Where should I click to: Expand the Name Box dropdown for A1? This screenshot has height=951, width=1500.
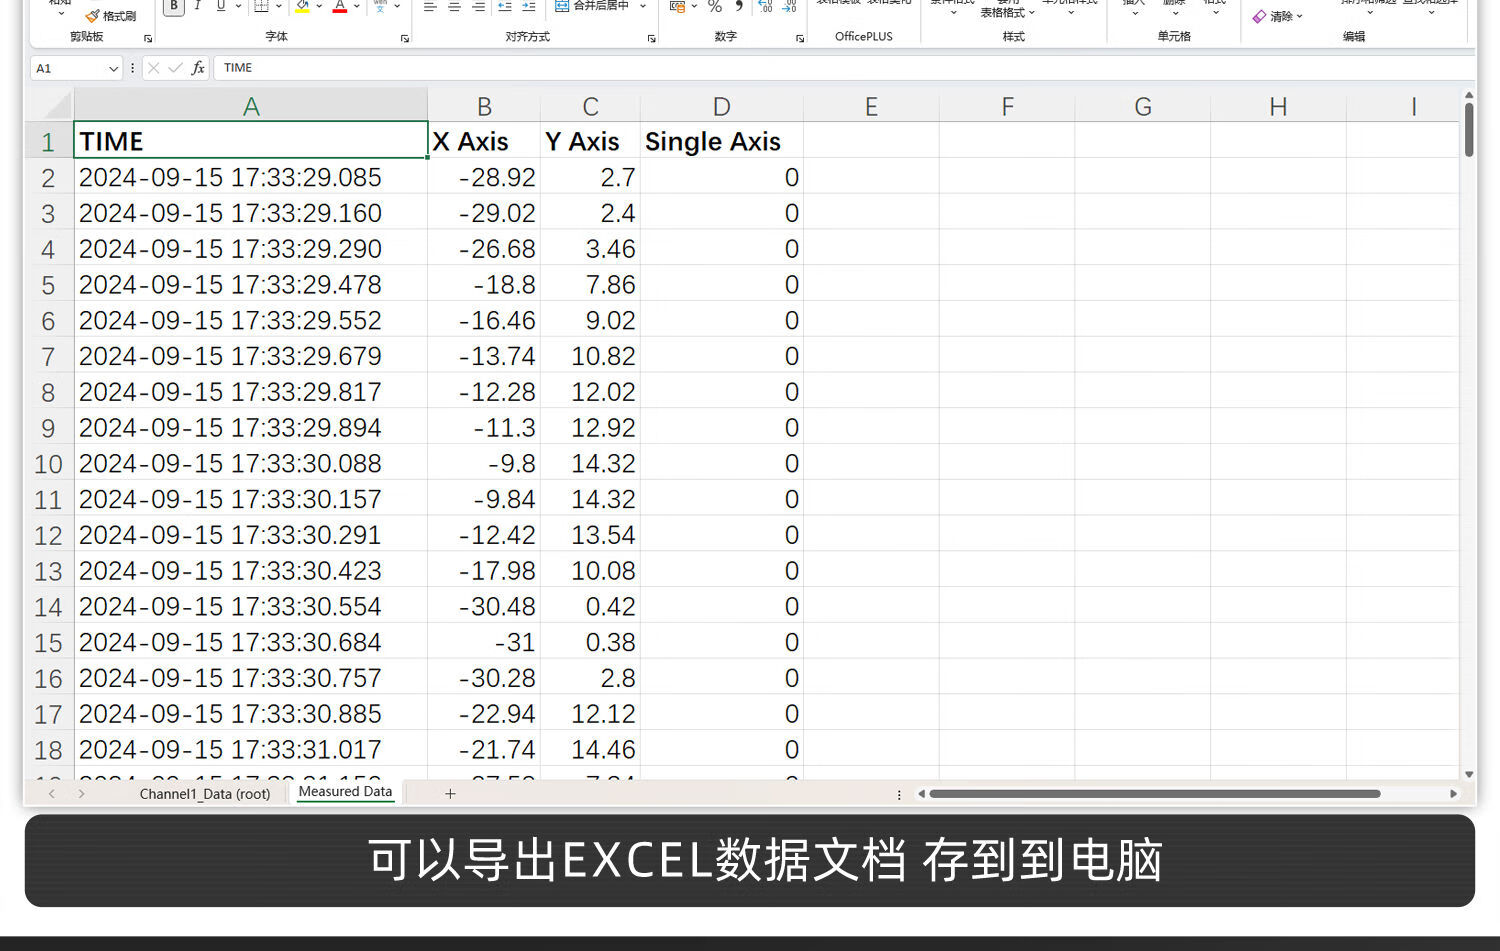[113, 68]
